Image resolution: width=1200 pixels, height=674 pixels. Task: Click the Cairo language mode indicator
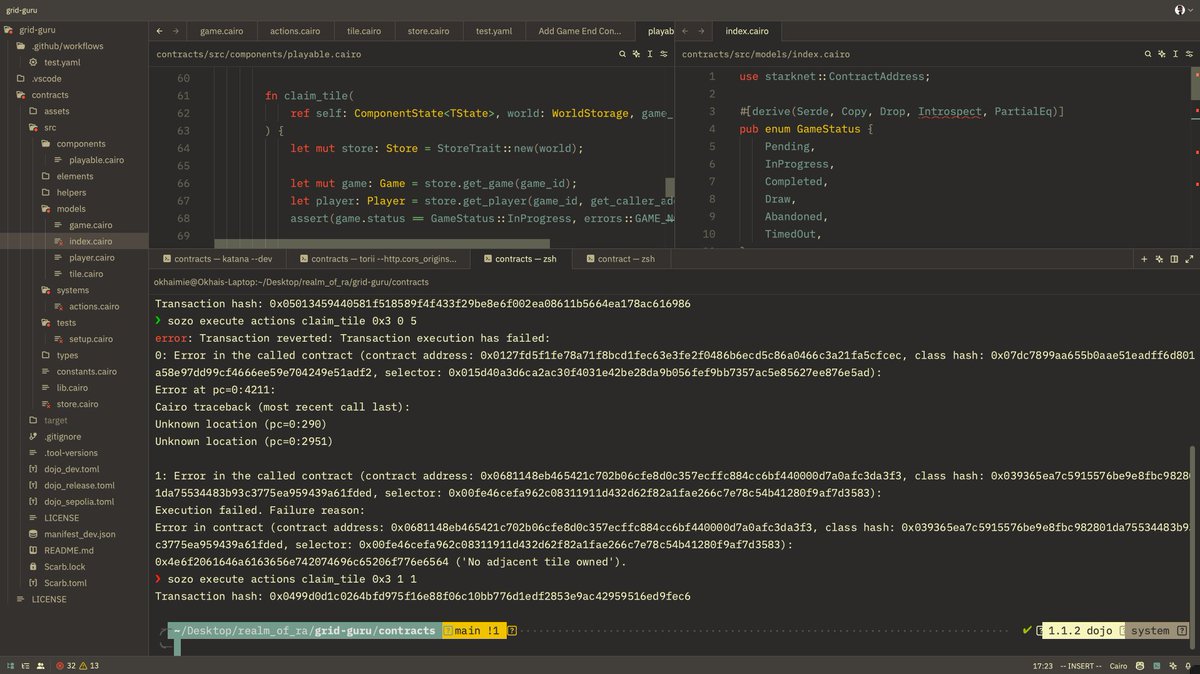point(1118,665)
